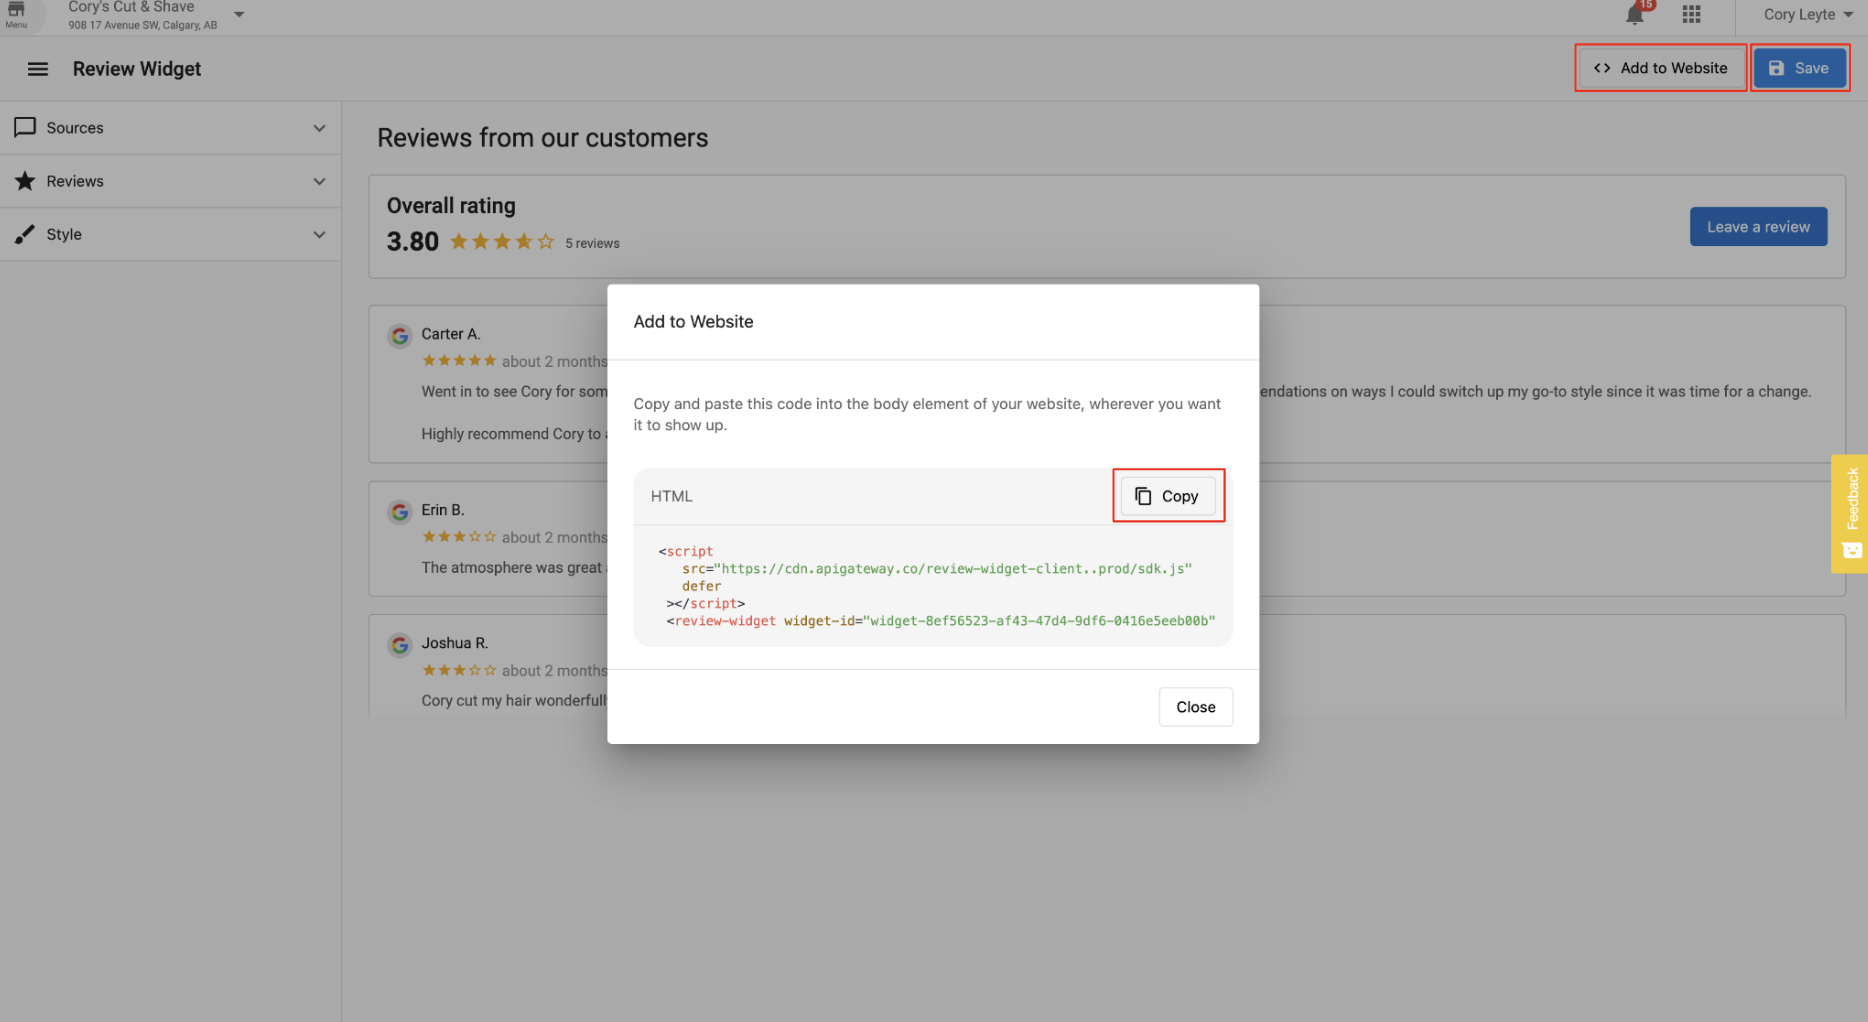The height and width of the screenshot is (1022, 1868).
Task: Collapse the Sources section
Action: pos(319,128)
